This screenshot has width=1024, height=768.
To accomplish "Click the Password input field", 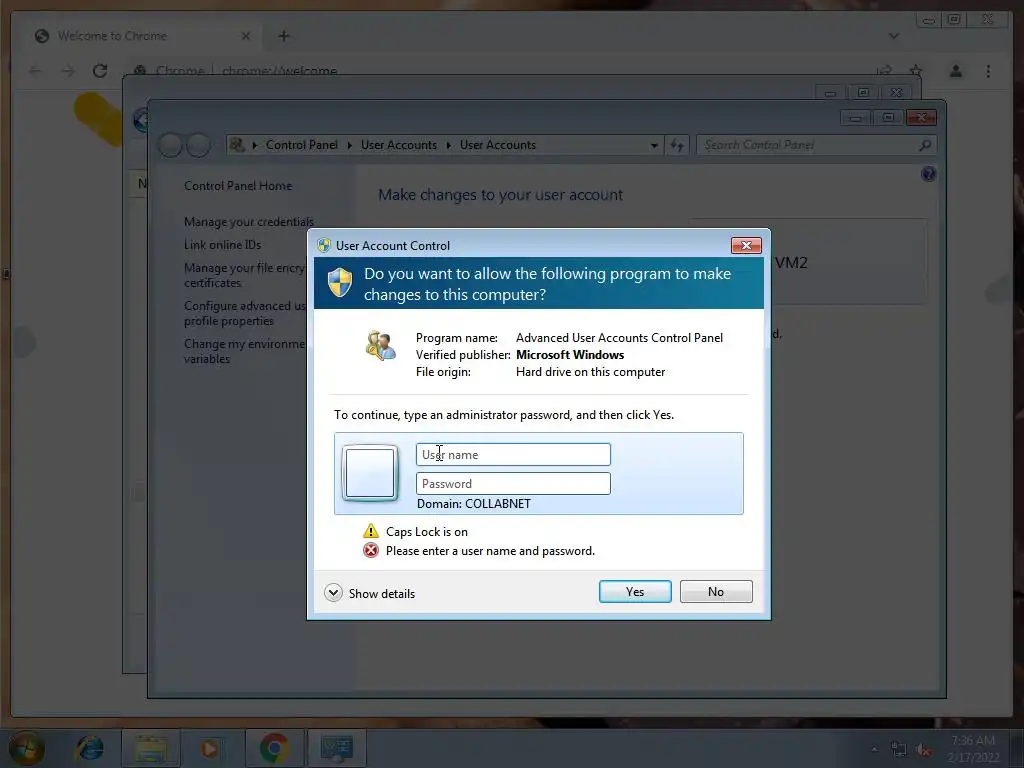I will [513, 483].
